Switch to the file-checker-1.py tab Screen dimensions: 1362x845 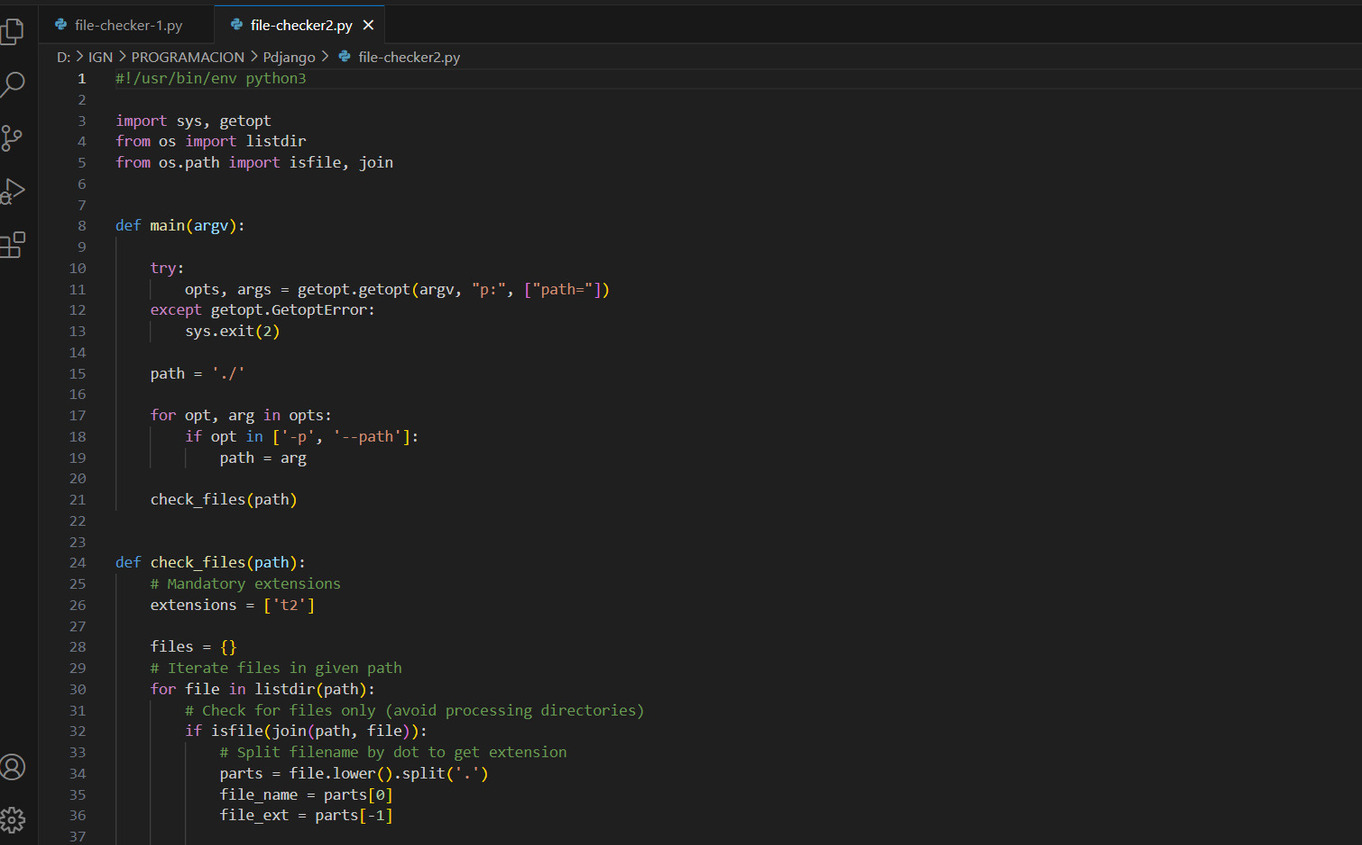coord(127,25)
